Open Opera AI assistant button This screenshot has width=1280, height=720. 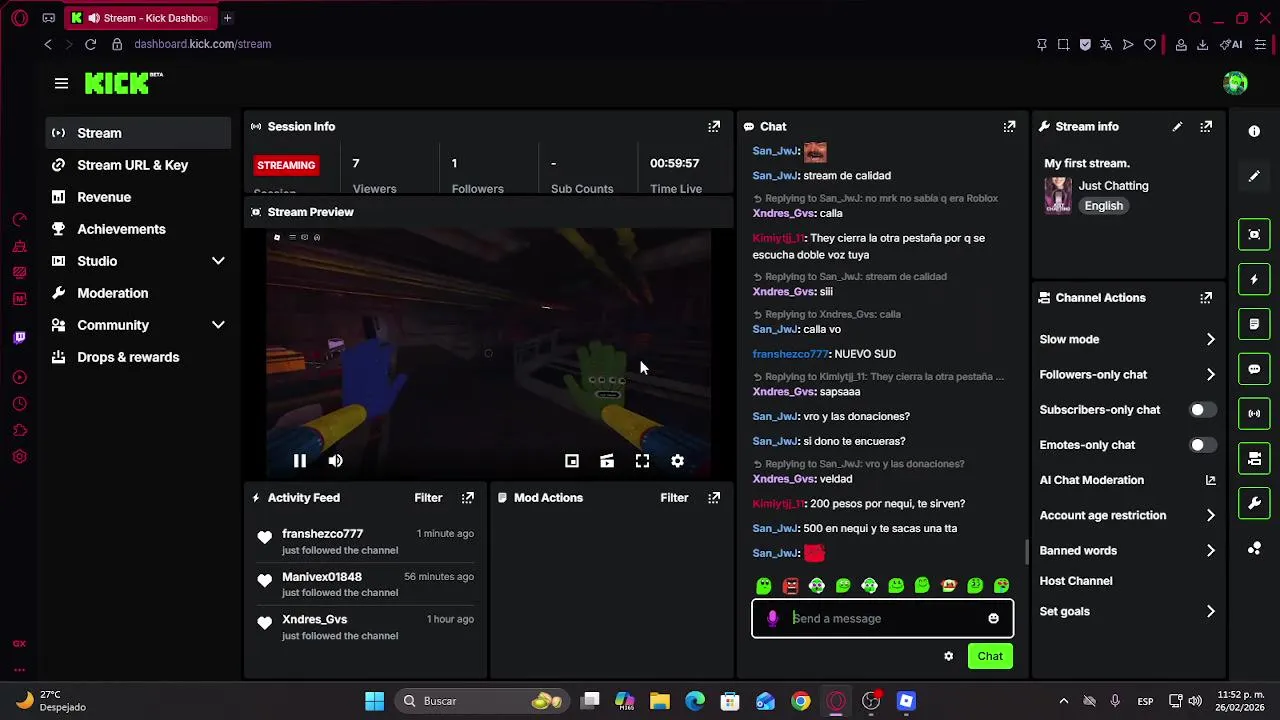tap(1231, 44)
